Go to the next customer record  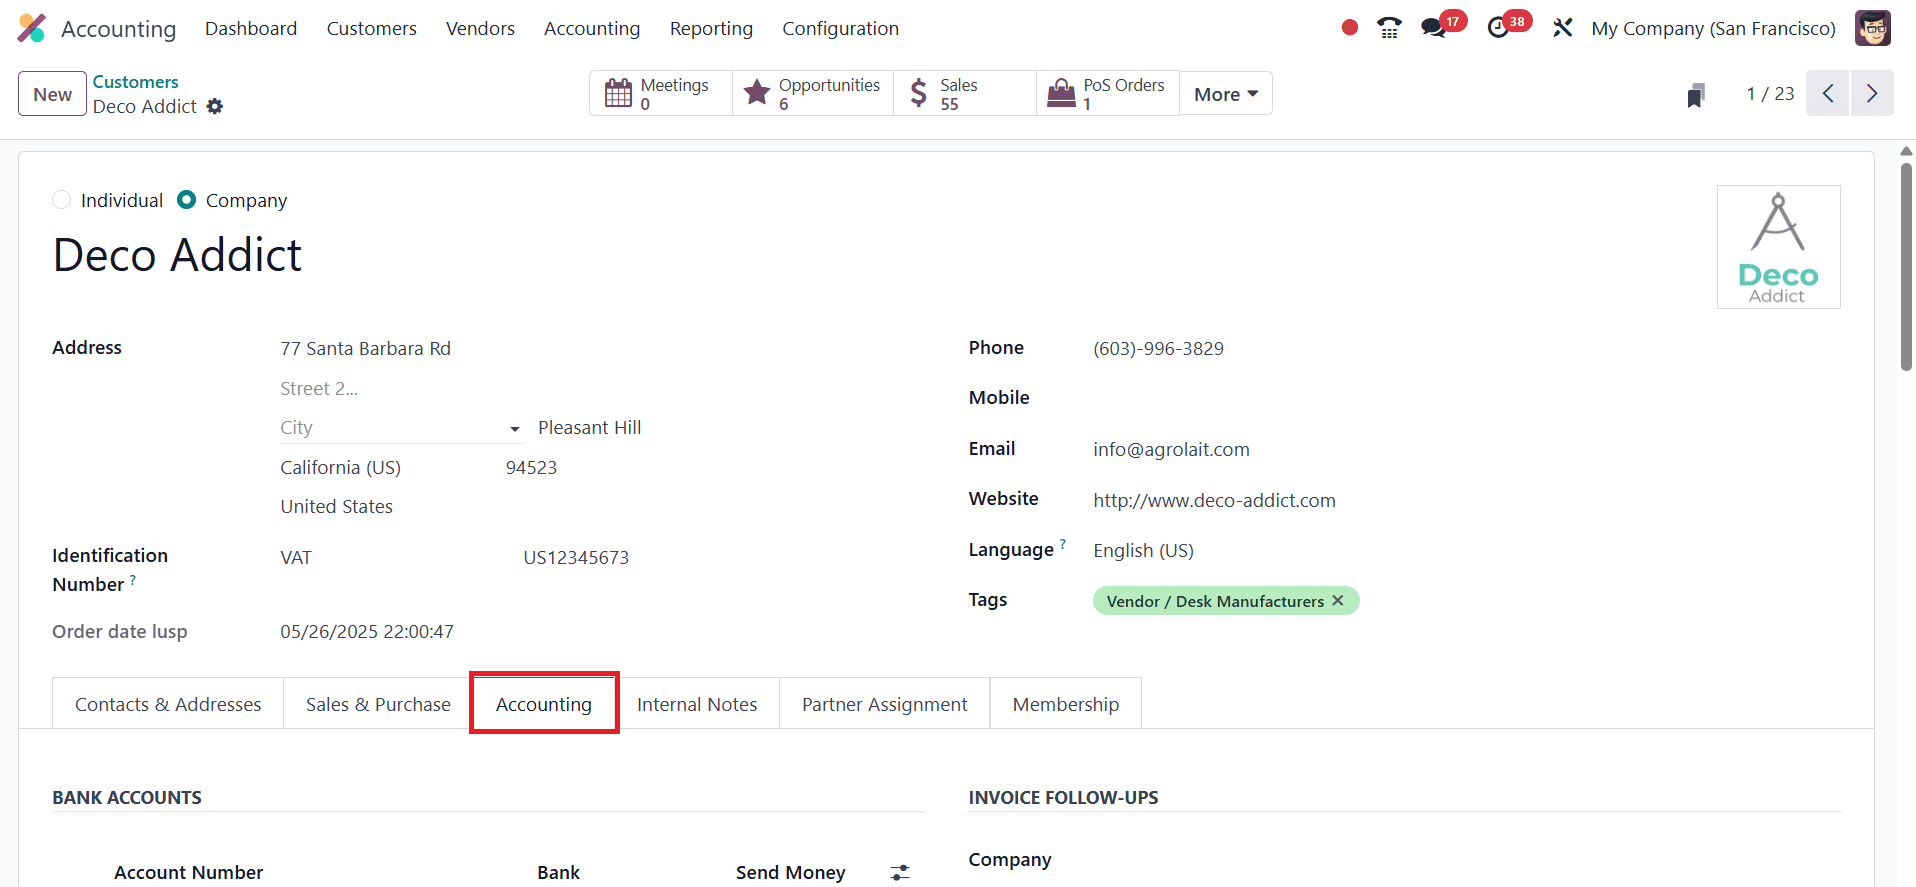coord(1872,94)
